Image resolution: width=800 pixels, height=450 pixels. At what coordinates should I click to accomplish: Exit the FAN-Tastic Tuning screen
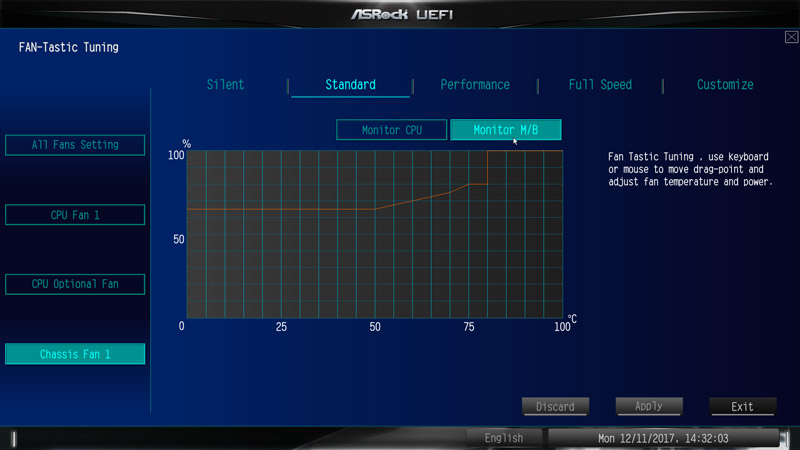coord(743,407)
